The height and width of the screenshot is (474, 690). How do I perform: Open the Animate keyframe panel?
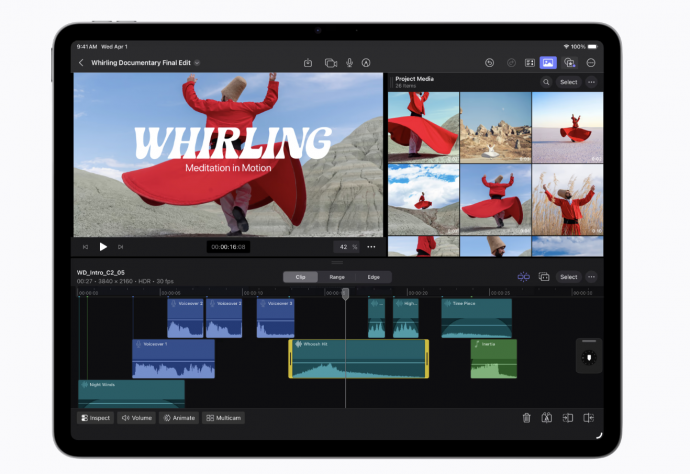coord(179,418)
